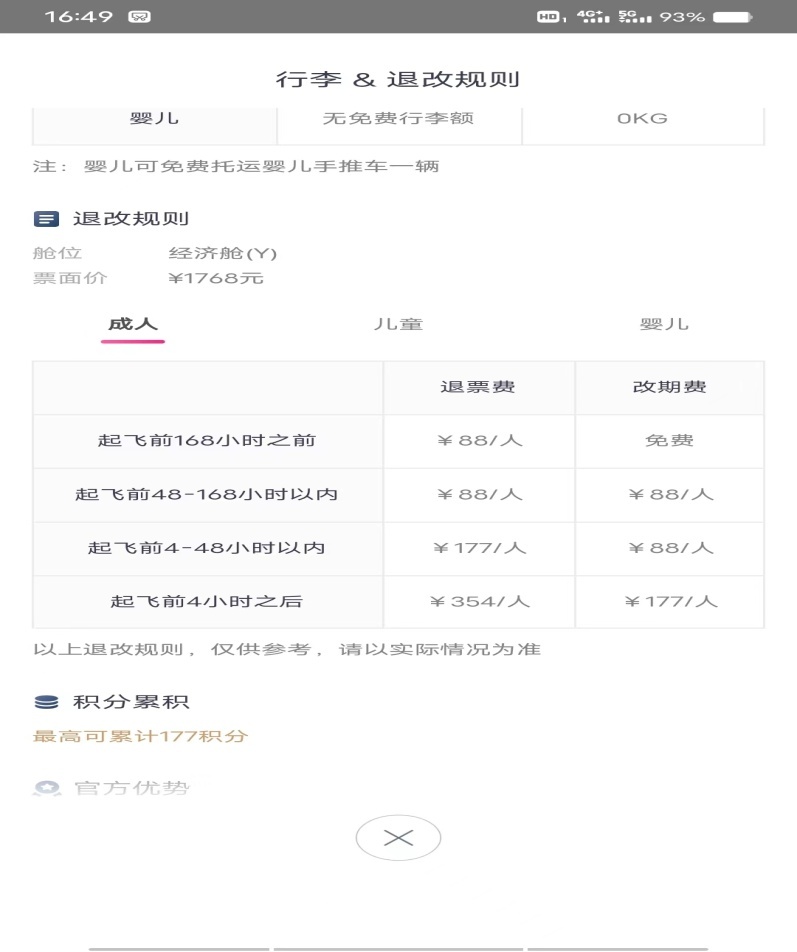Tap the 行李 & 退改规则 title
The width and height of the screenshot is (797, 952).
click(398, 80)
